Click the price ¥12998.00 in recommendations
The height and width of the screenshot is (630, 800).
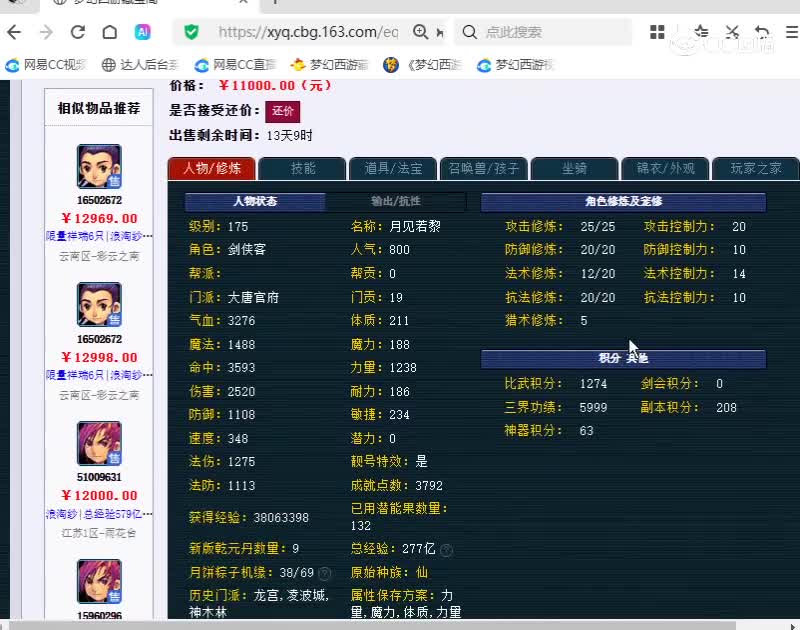tap(99, 358)
